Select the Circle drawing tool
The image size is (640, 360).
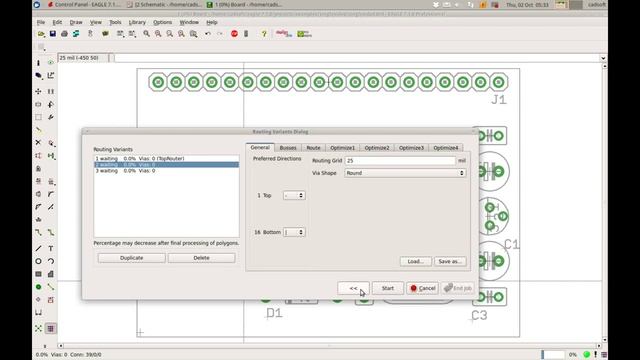(38, 261)
